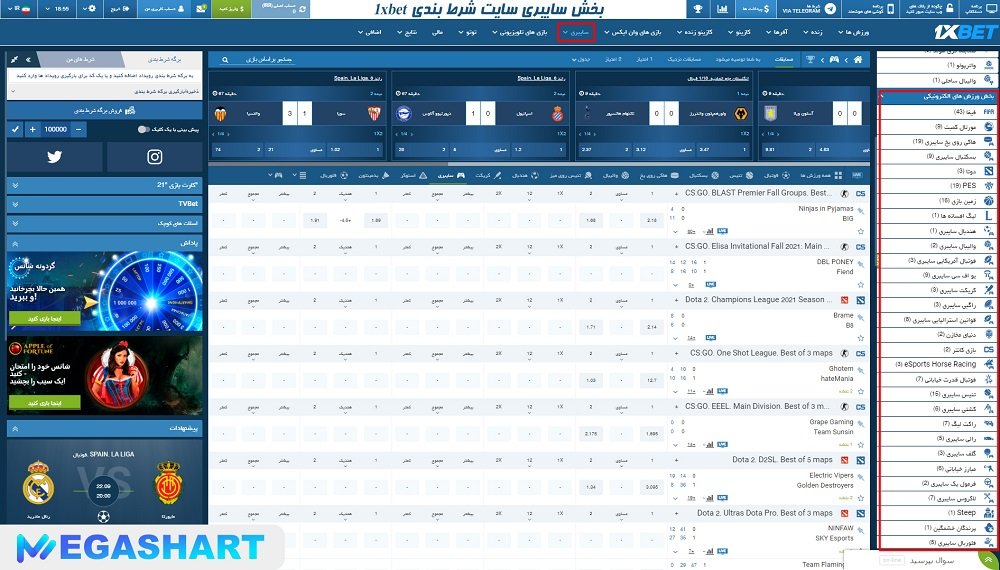This screenshot has height=570, width=1000.
Task: Select eSports Horse Racing in sidebar
Action: 938,365
